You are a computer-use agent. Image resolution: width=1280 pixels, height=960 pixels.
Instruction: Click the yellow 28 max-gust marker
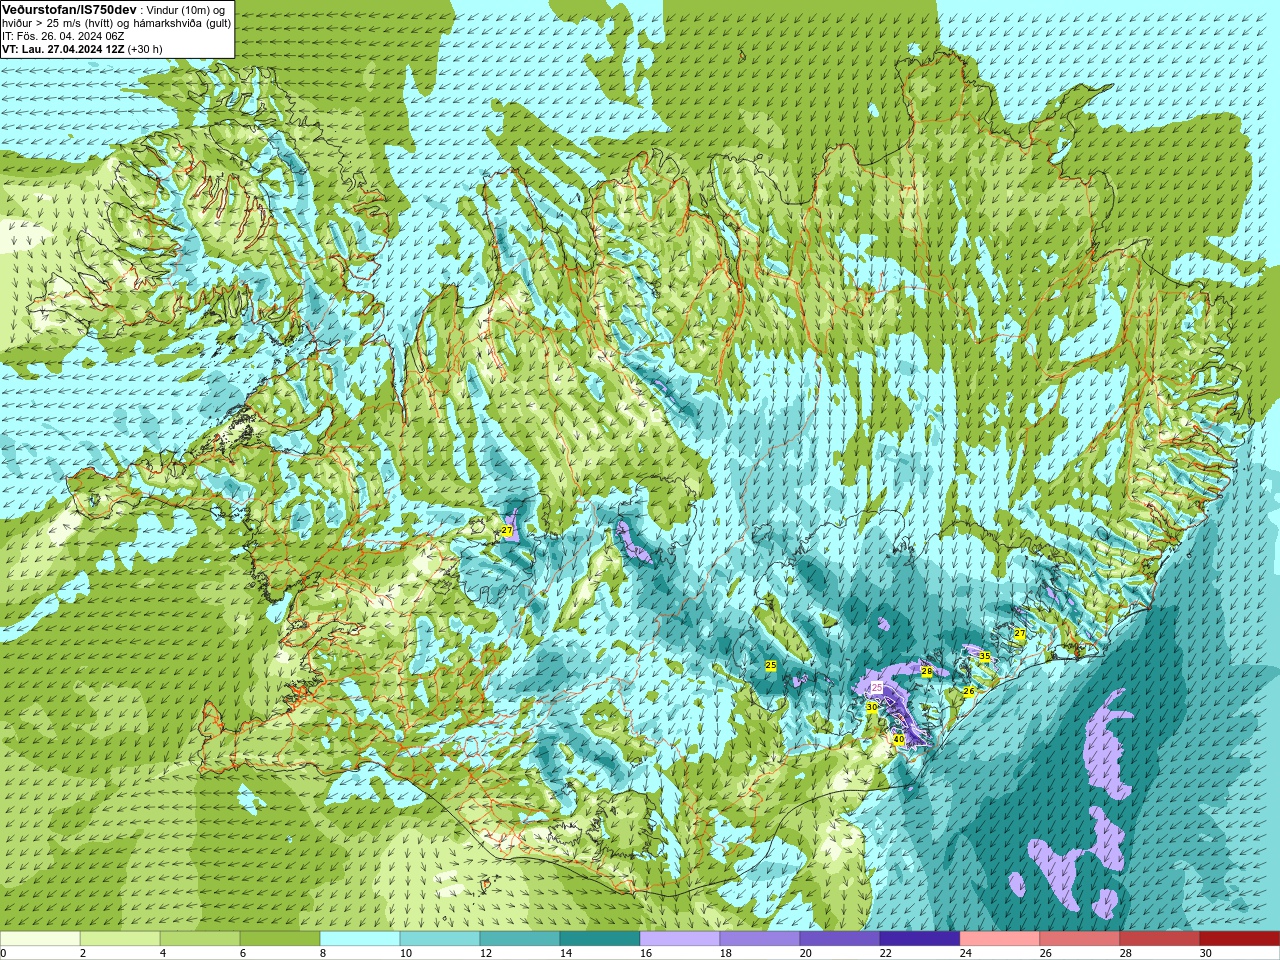[927, 671]
